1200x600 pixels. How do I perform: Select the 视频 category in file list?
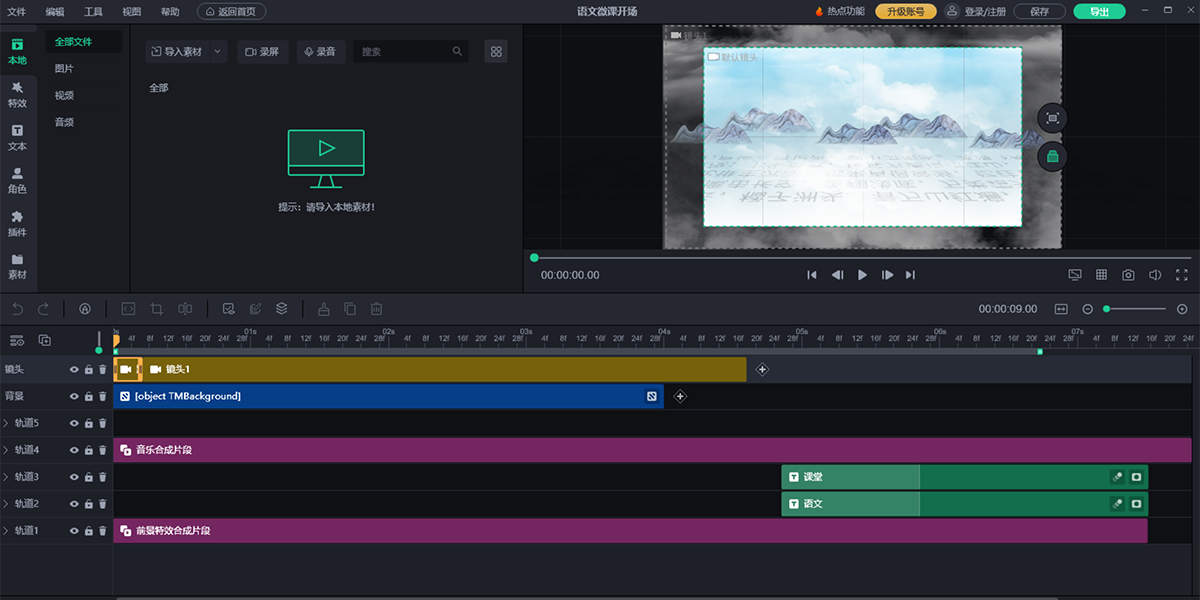[x=64, y=95]
